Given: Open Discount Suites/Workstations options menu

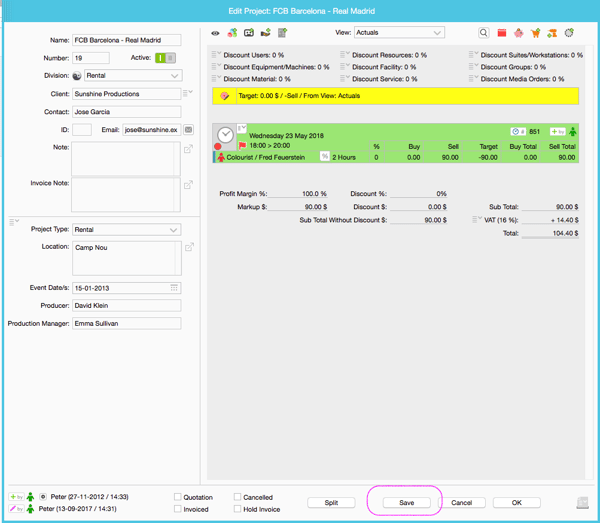Looking at the screenshot, I should 473,55.
